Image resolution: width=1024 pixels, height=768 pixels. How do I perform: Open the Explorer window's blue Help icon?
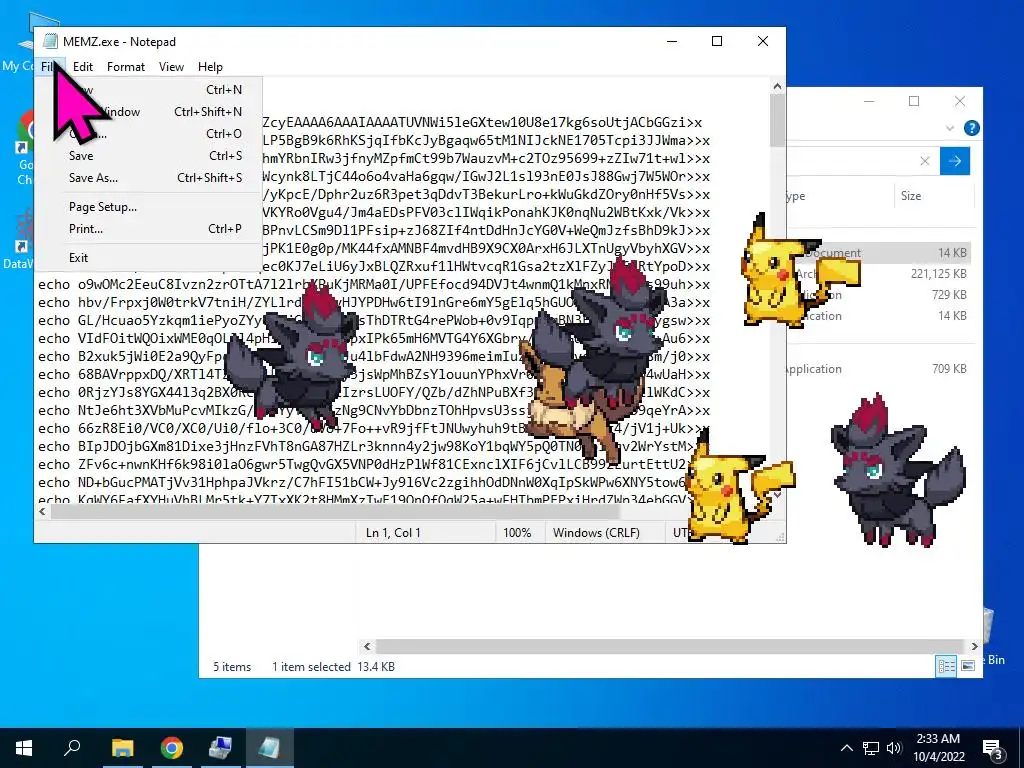point(972,128)
